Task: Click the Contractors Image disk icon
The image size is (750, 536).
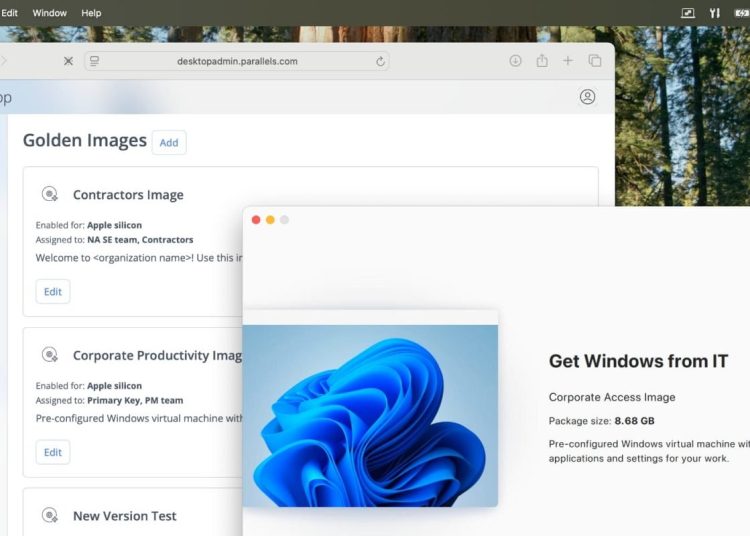Action: tap(50, 195)
